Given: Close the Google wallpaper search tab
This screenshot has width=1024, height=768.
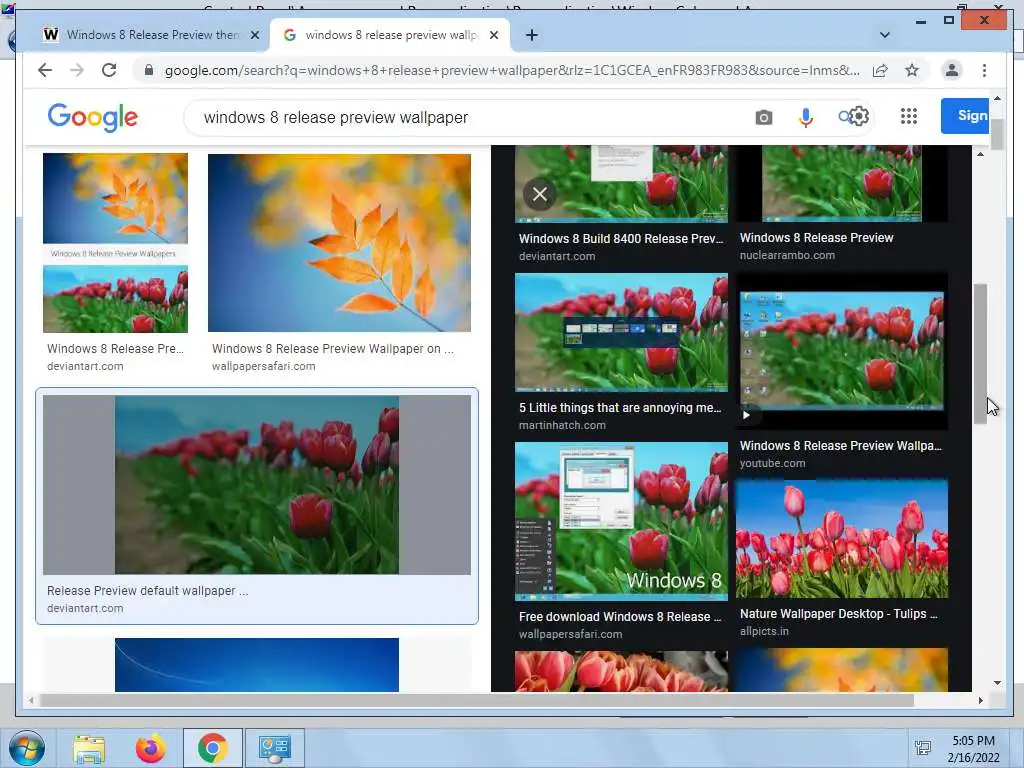Looking at the screenshot, I should coord(494,35).
